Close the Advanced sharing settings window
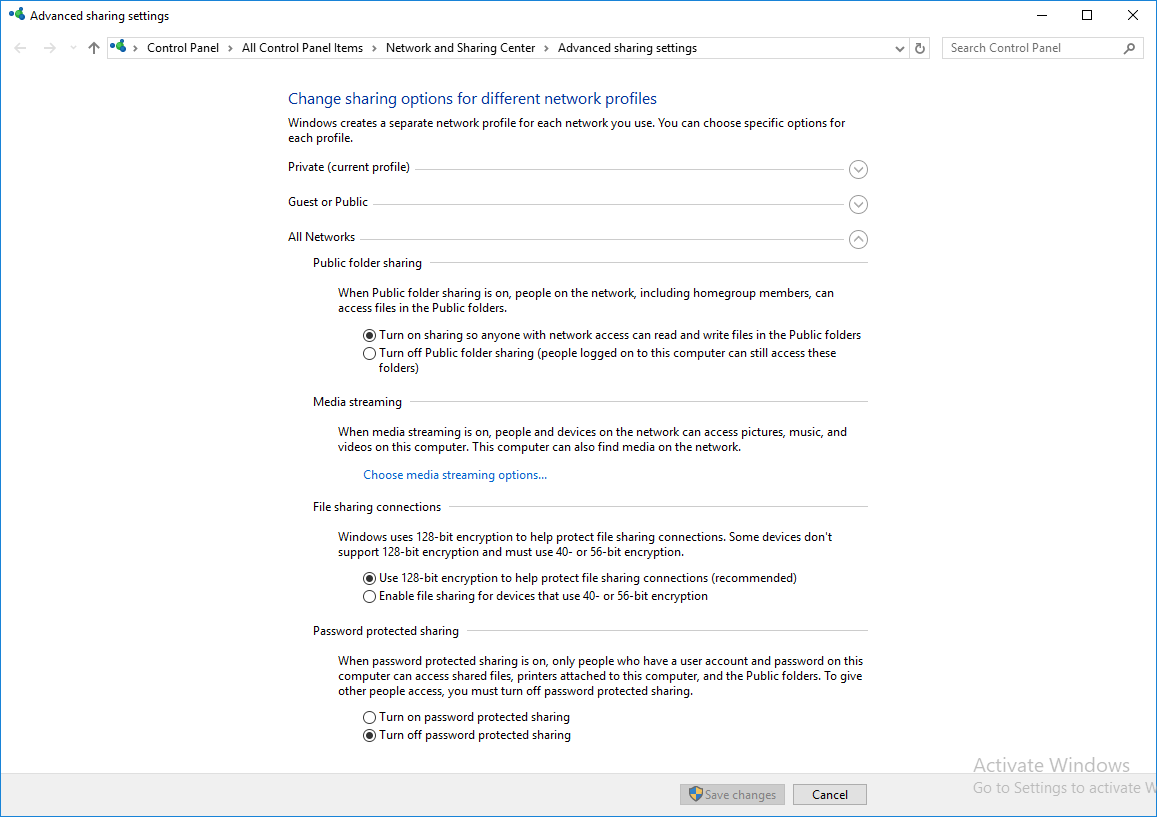This screenshot has height=817, width=1157. [1133, 15]
